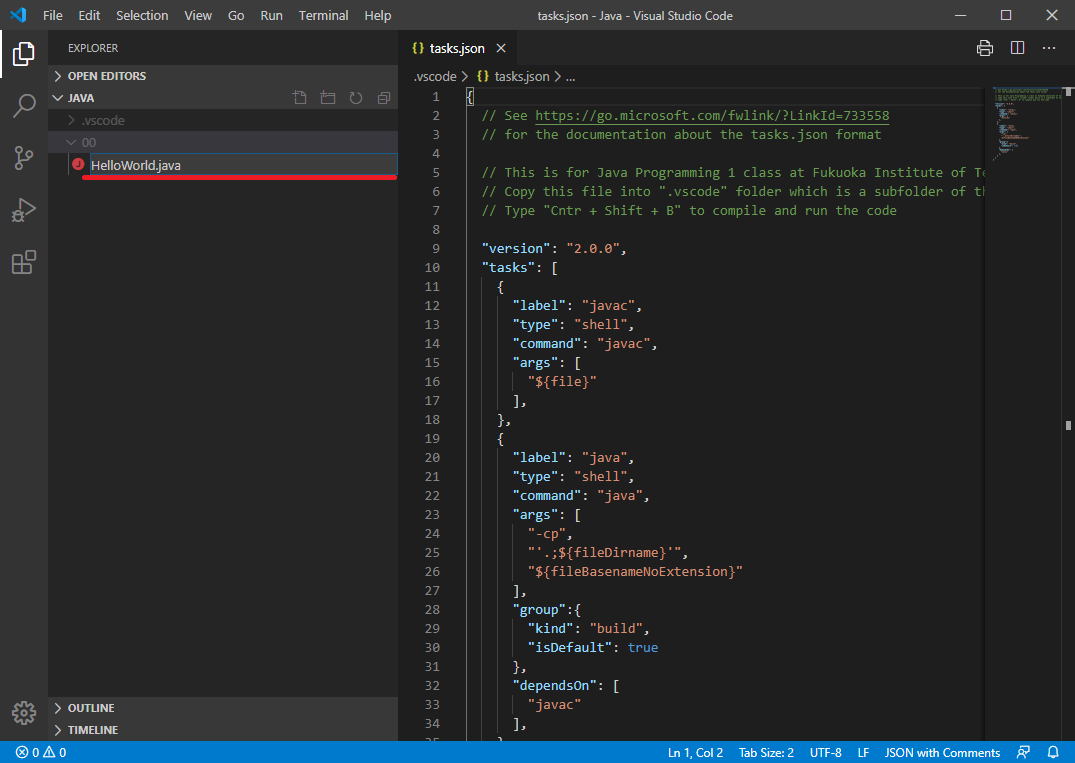
Task: Click the feedback icon in status bar
Action: tap(1023, 752)
